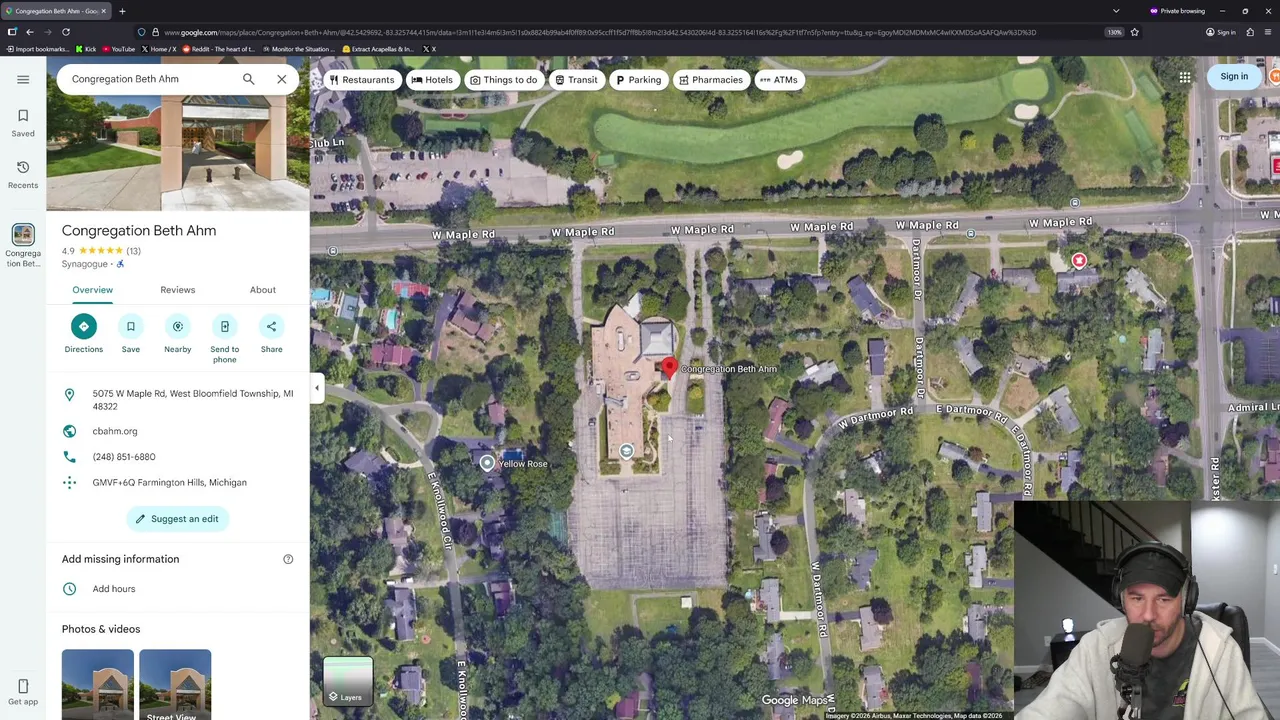
Task: Close the Congregation Beth Ahm browser tab
Action: click(103, 11)
